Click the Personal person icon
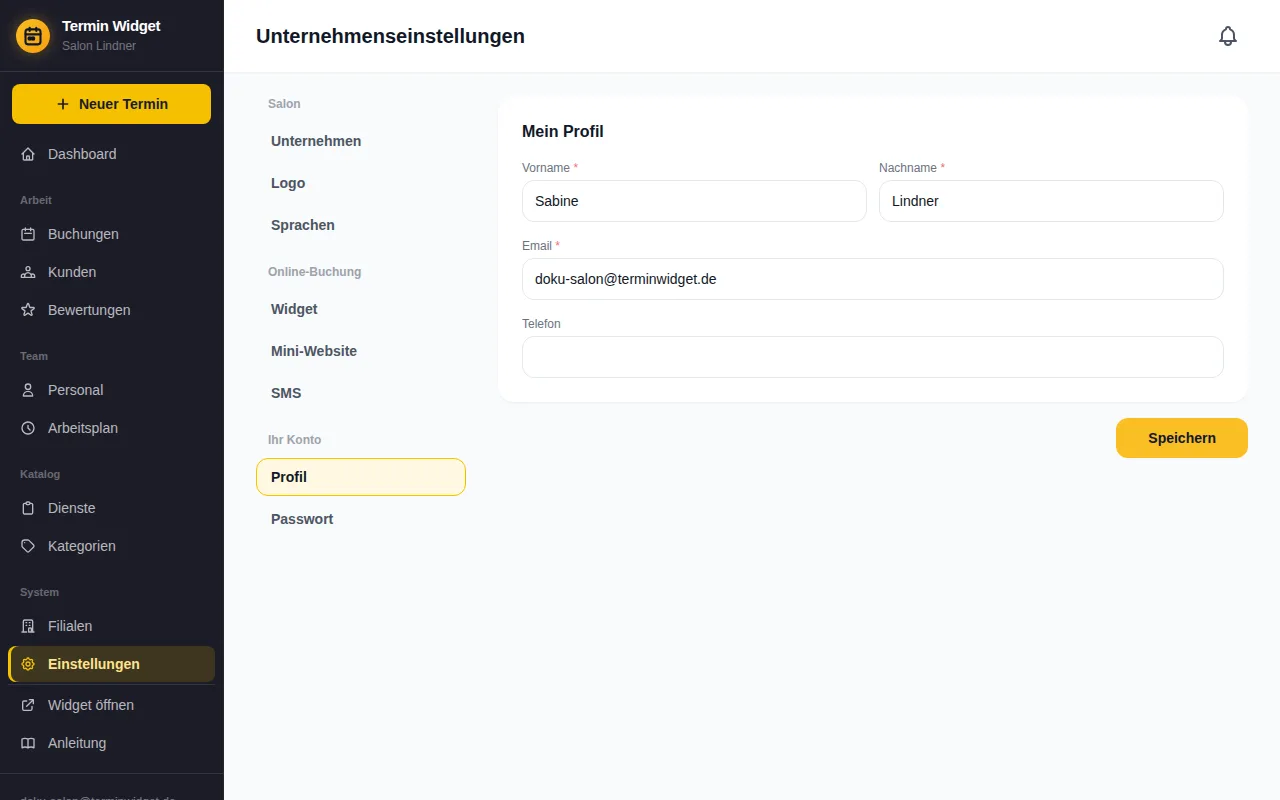 (x=28, y=390)
